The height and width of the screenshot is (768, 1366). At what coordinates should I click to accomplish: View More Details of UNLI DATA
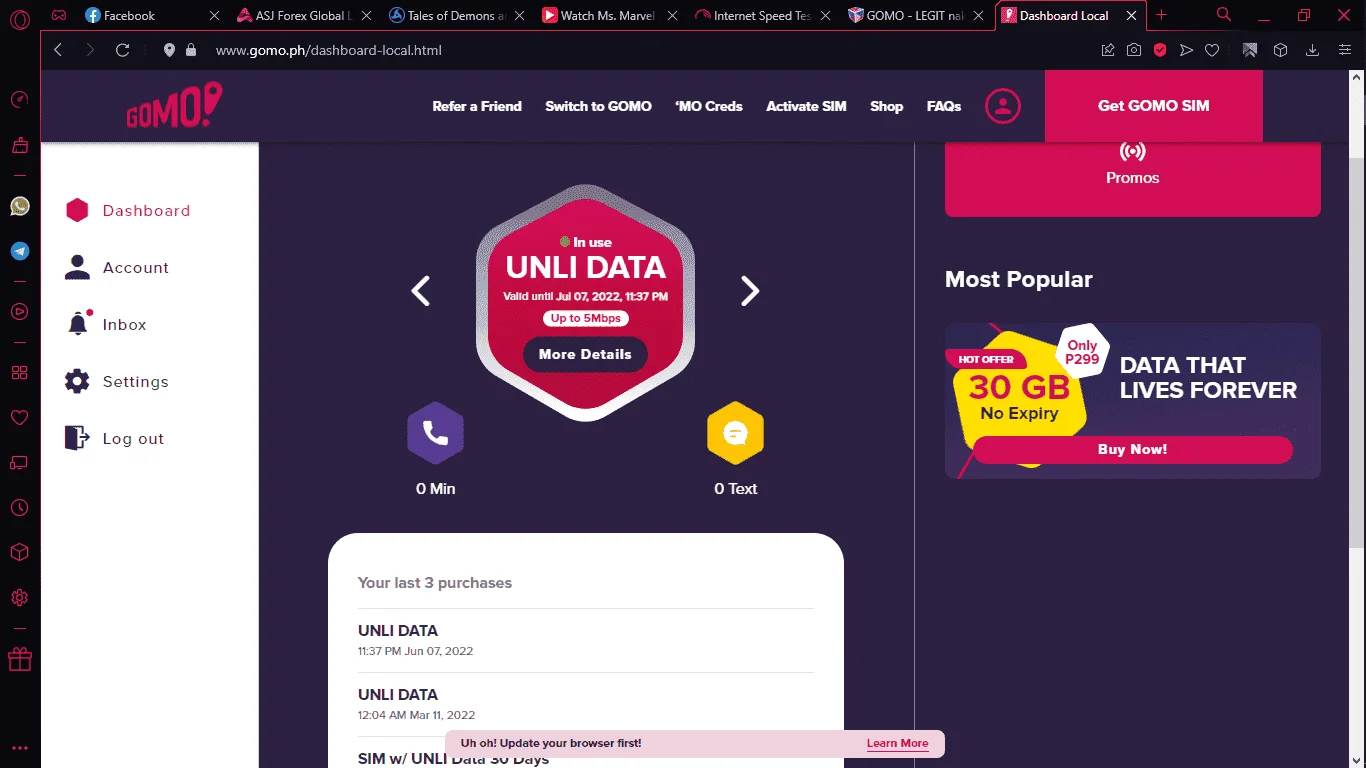tap(585, 354)
